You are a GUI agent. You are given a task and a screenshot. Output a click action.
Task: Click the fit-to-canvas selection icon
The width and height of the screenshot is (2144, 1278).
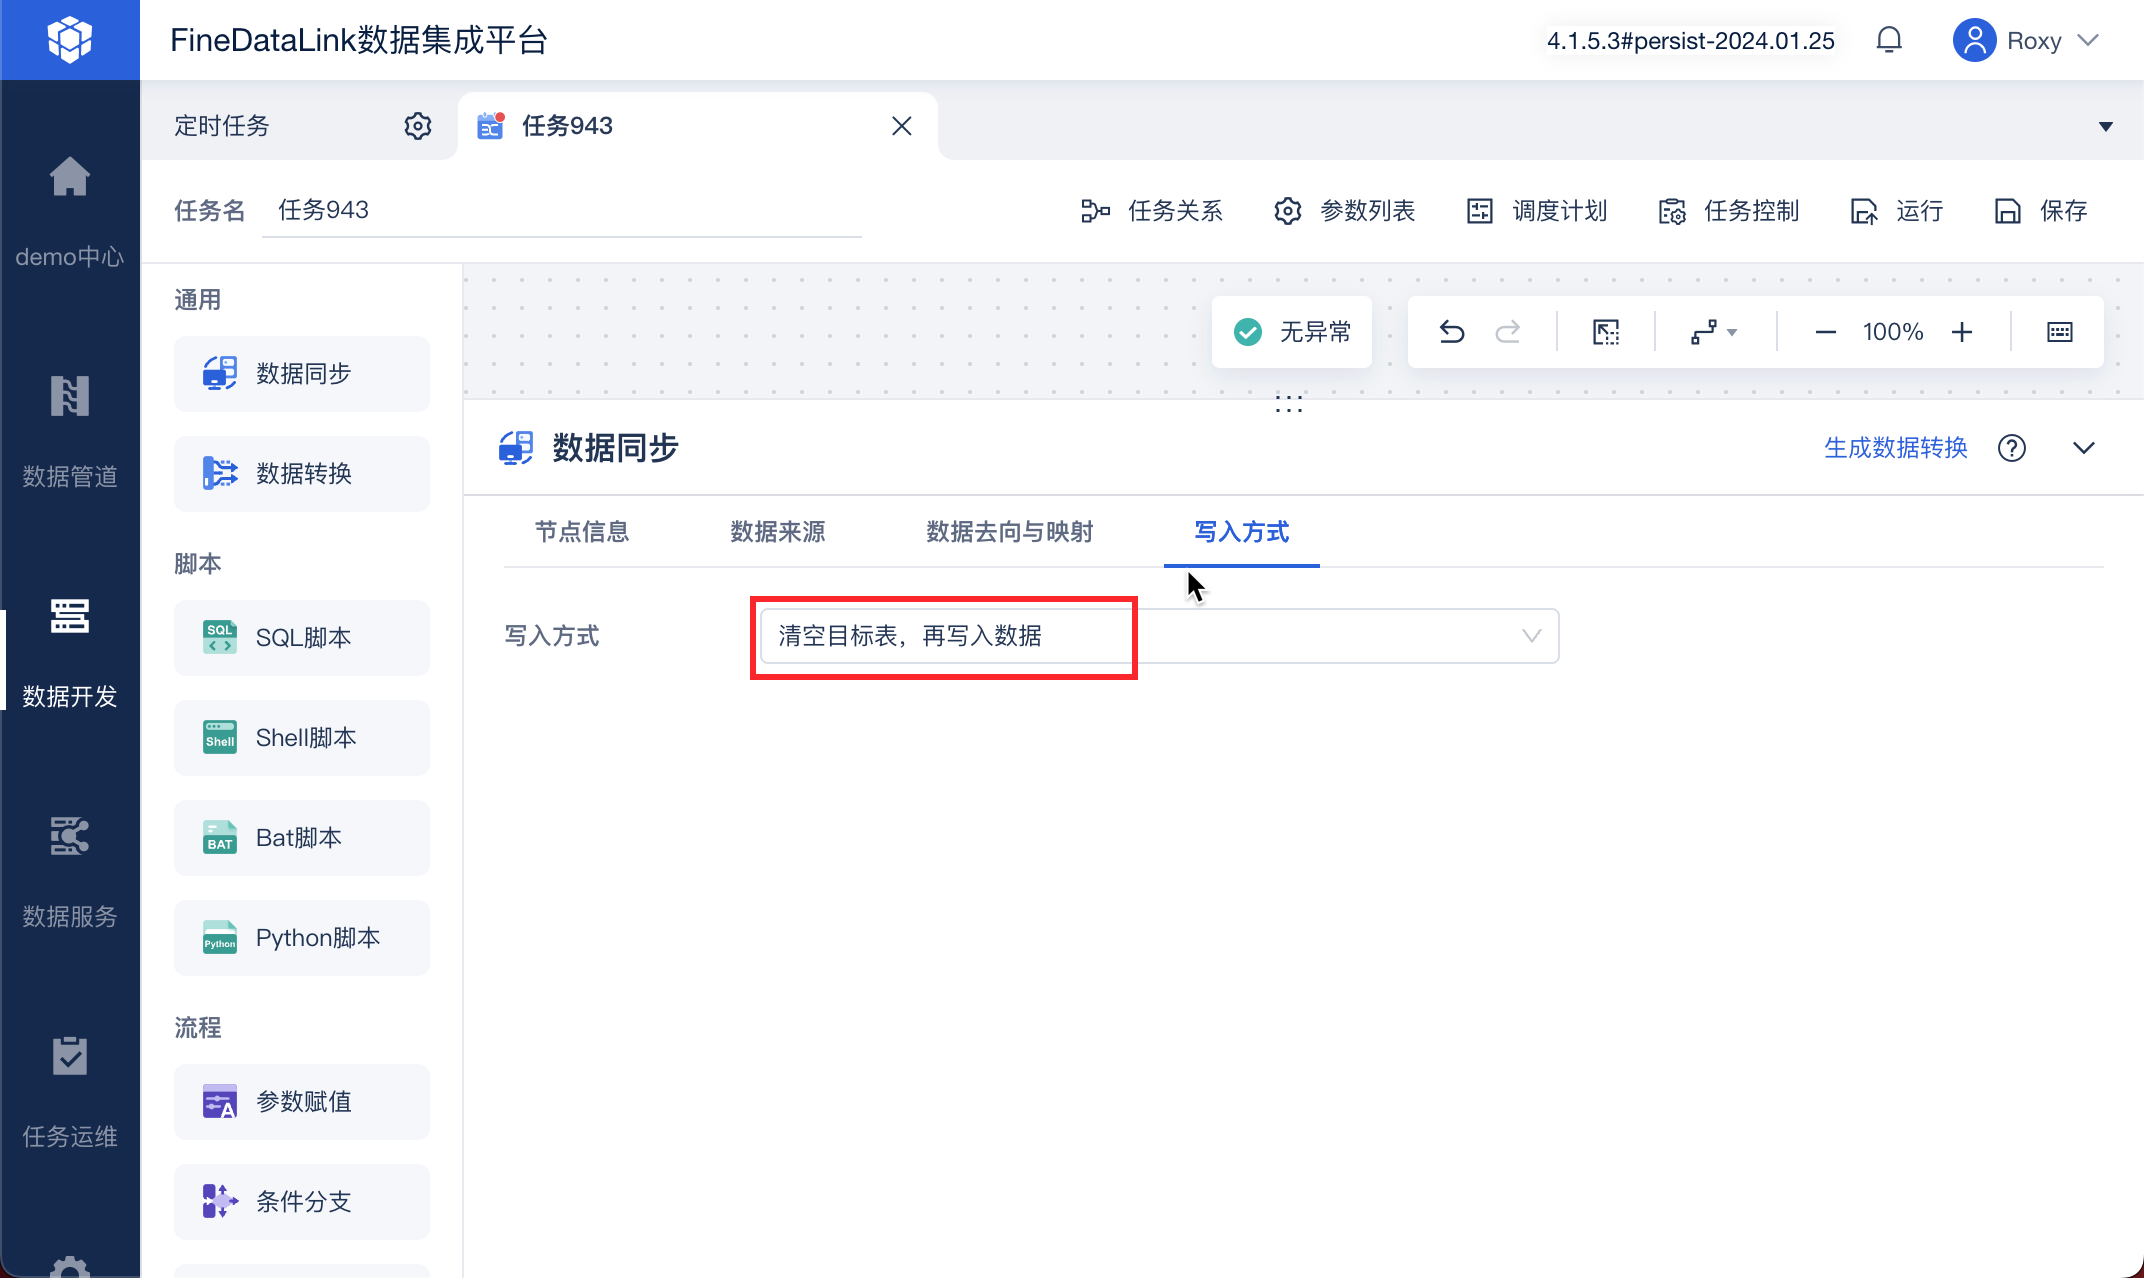1606,332
